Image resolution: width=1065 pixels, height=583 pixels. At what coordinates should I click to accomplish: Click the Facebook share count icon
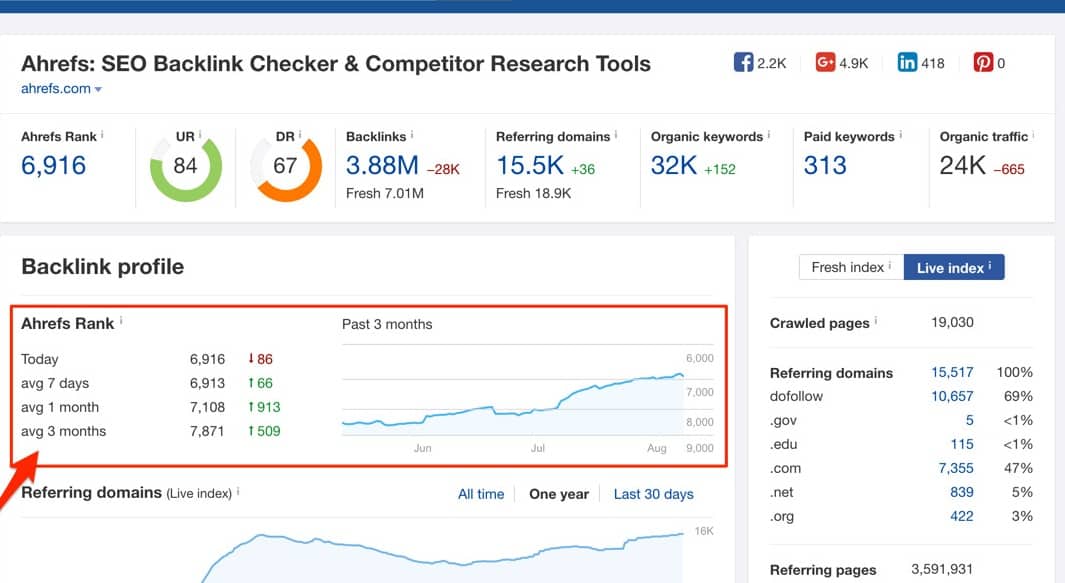[743, 63]
